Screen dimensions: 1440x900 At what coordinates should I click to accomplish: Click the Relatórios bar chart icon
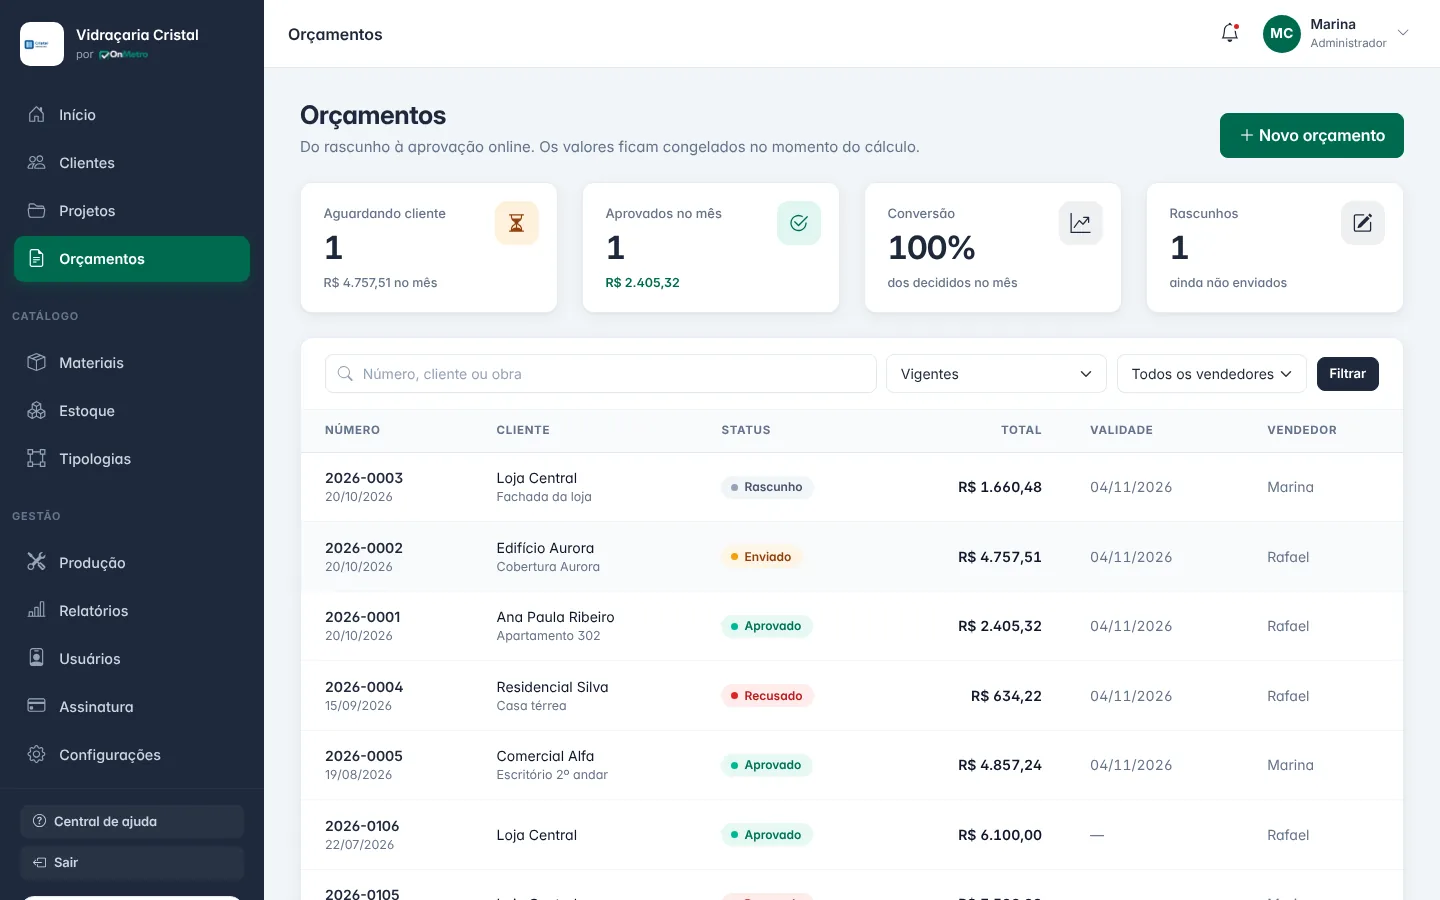point(37,611)
